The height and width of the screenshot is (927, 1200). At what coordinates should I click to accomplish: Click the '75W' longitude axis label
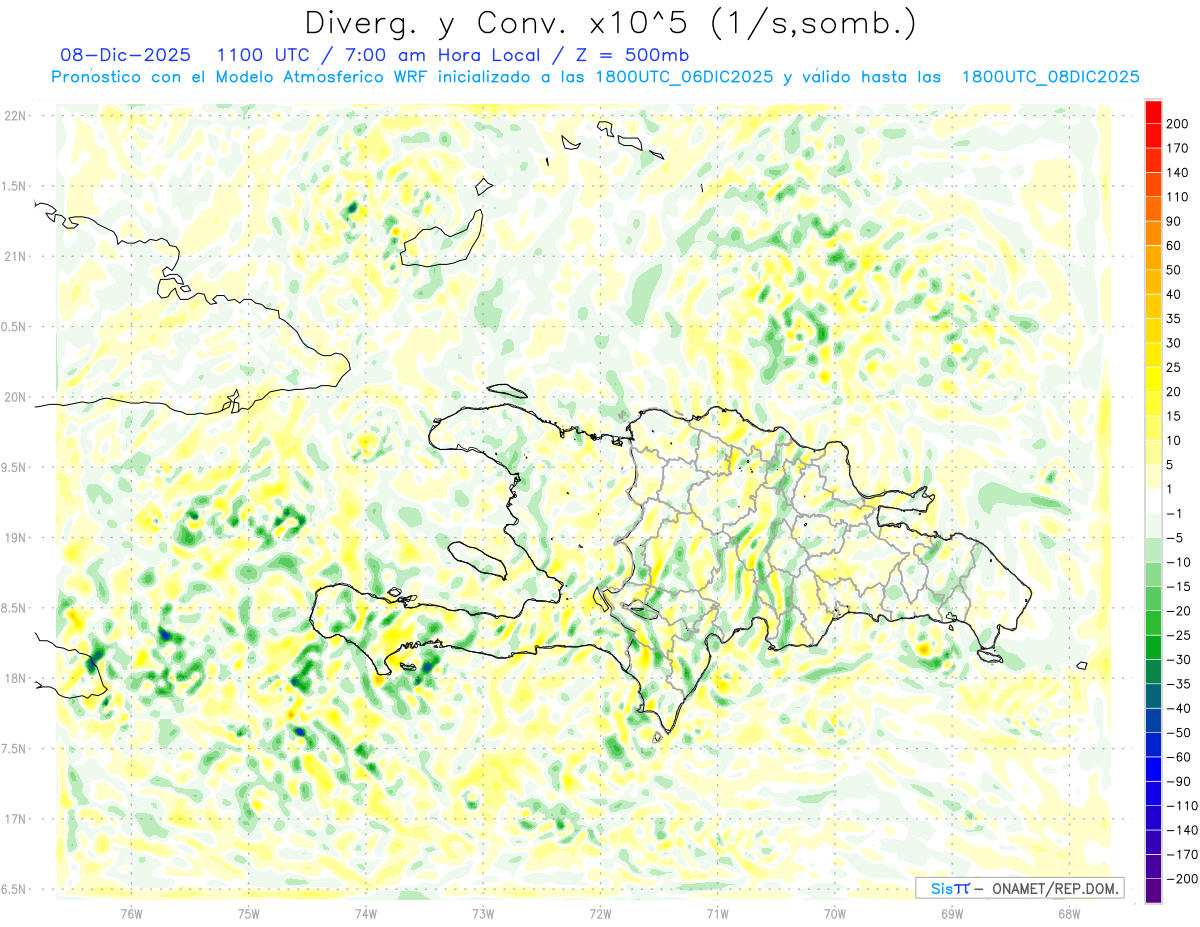pyautogui.click(x=249, y=914)
